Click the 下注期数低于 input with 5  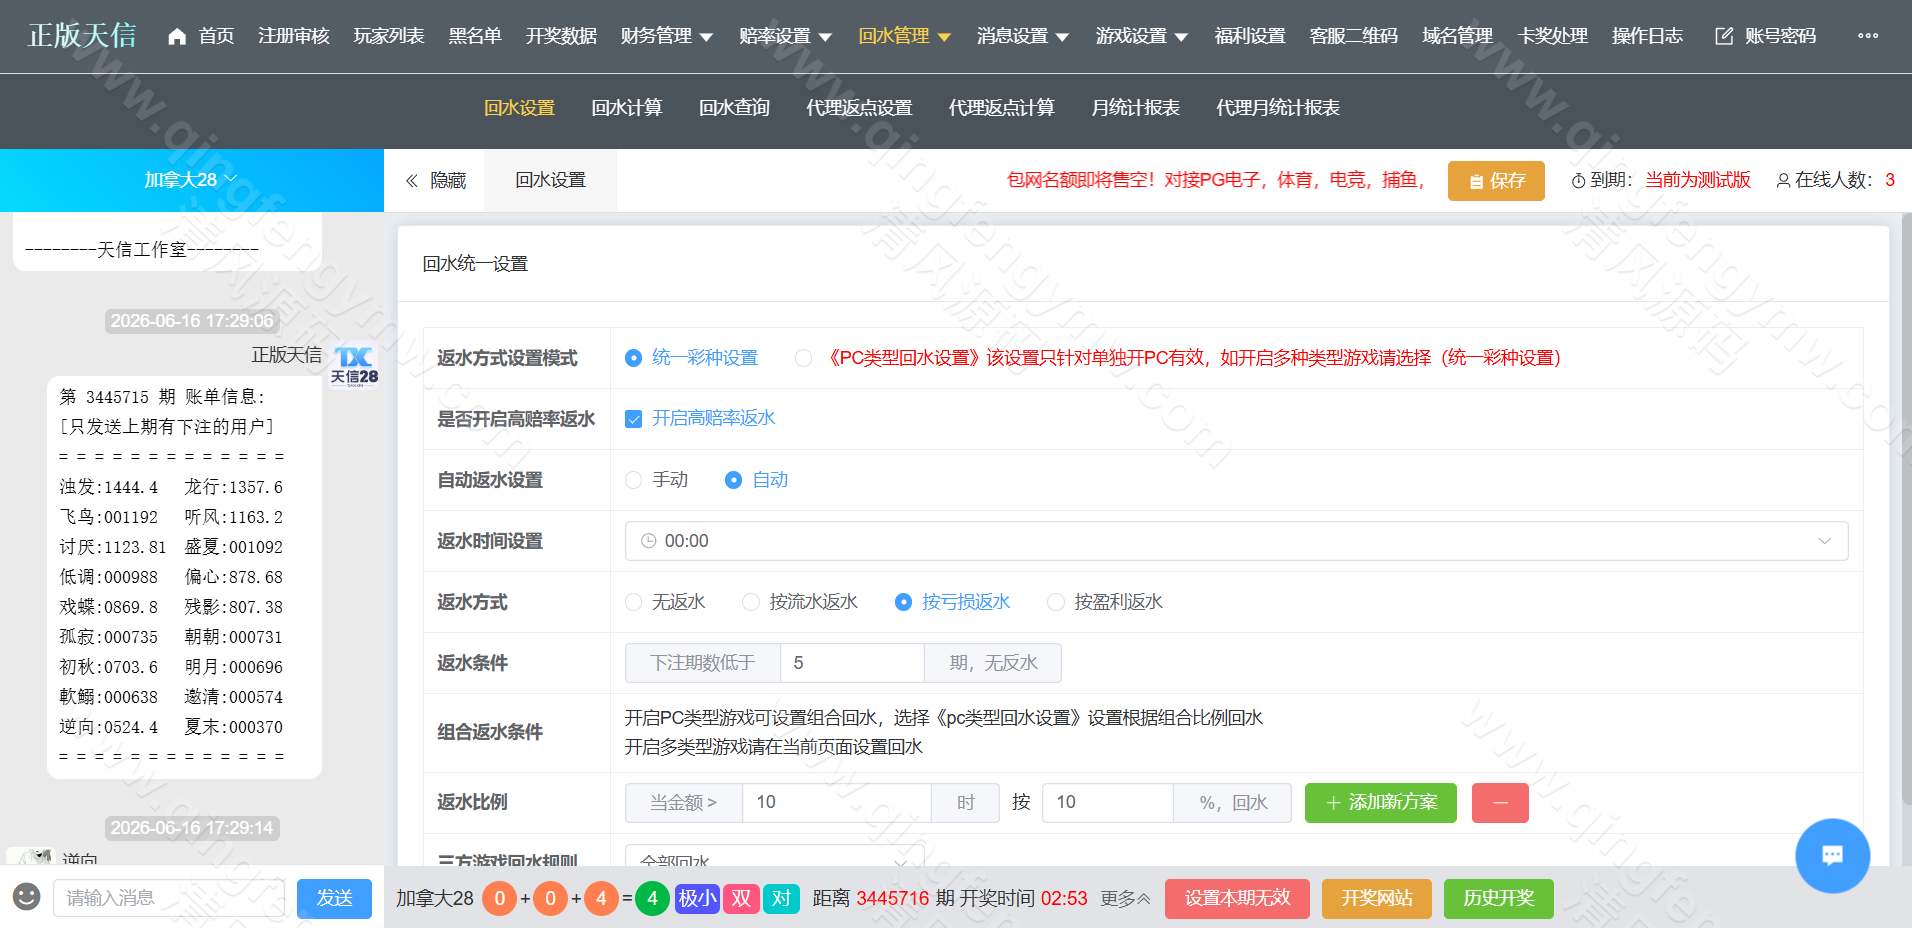tap(852, 663)
